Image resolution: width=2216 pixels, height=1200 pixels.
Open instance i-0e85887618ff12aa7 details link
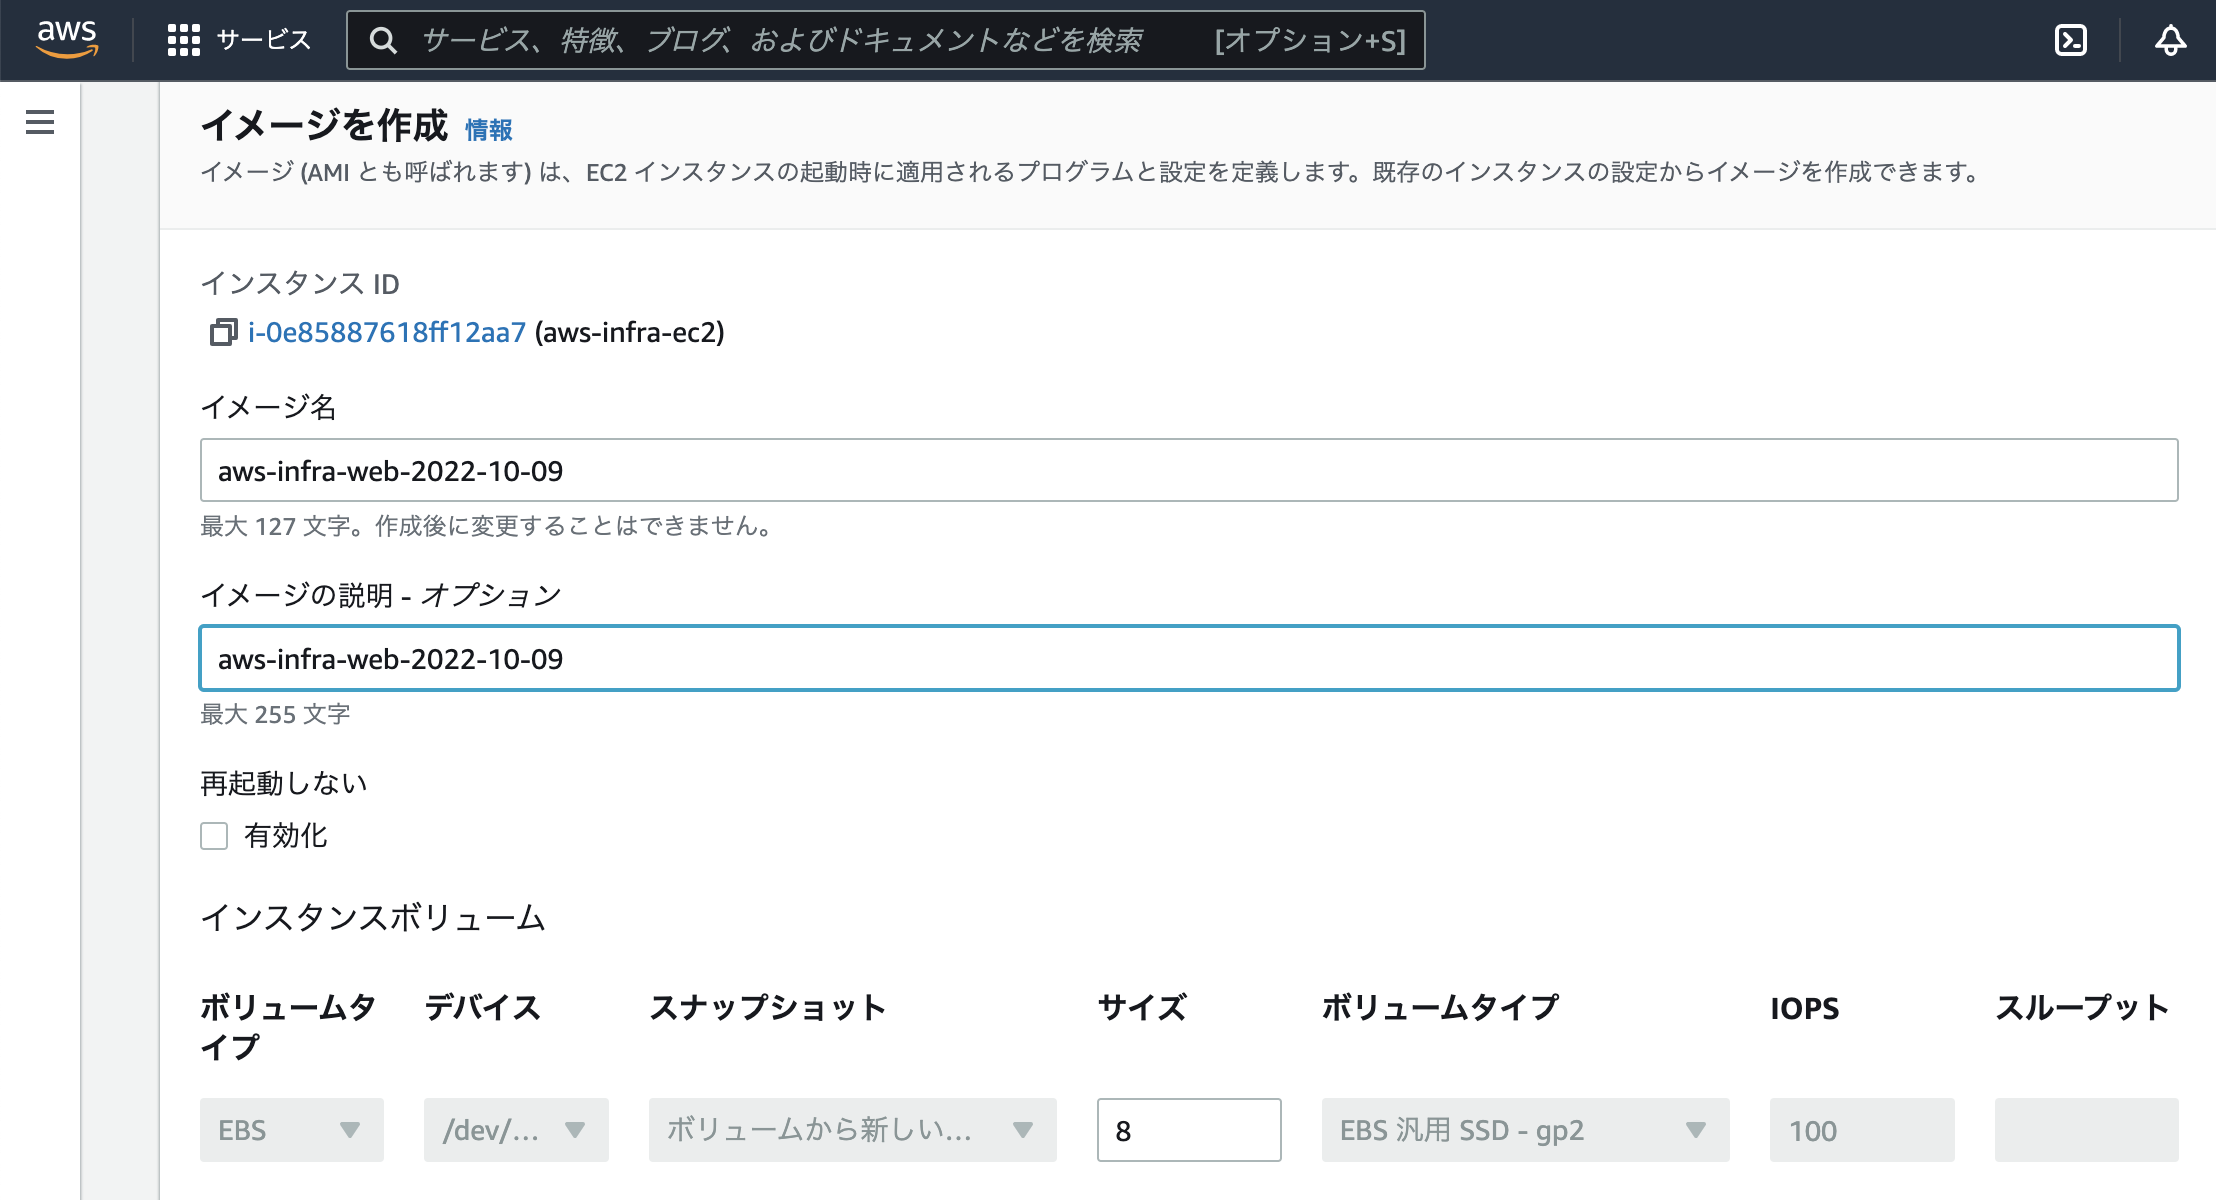(386, 334)
